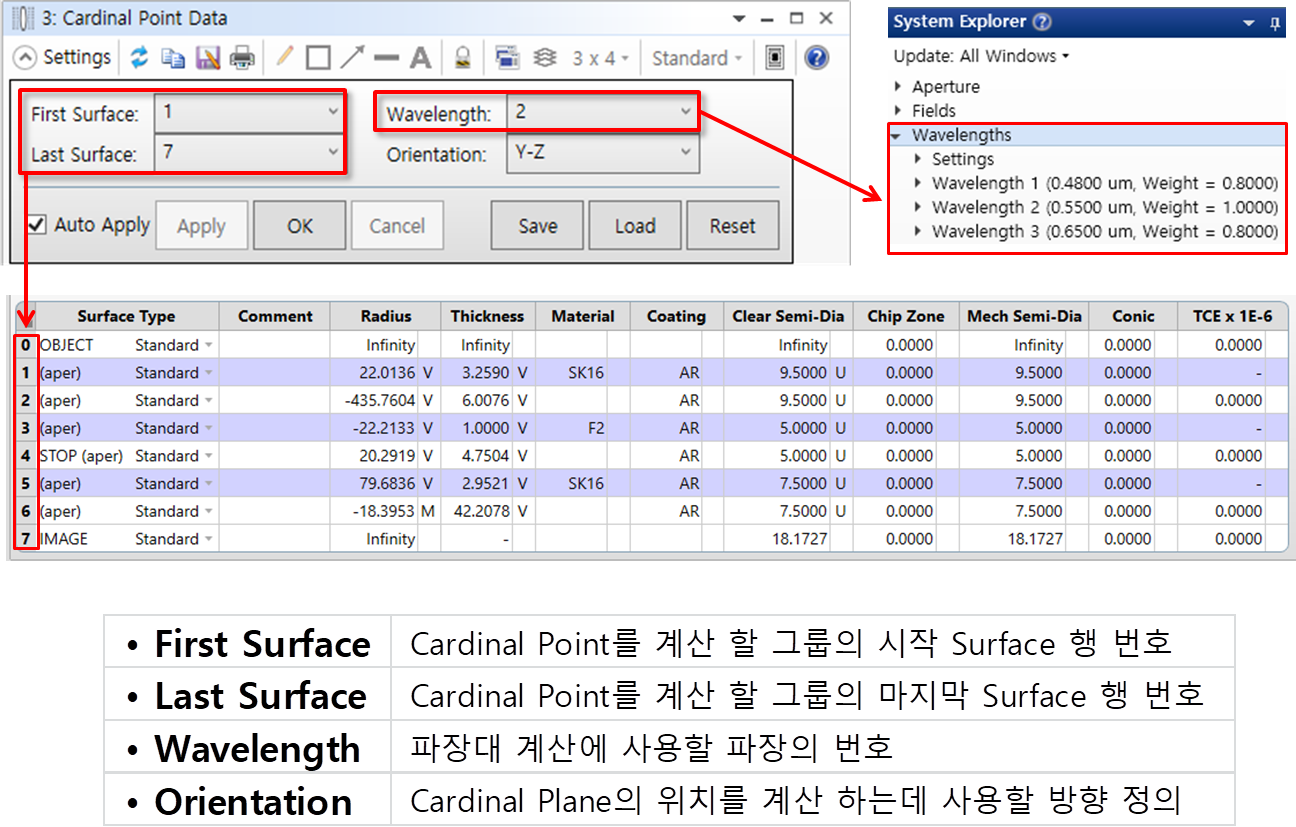The height and width of the screenshot is (827, 1296).
Task: Open the Surface Type dropdown on the OBJECT row
Action: click(x=209, y=345)
